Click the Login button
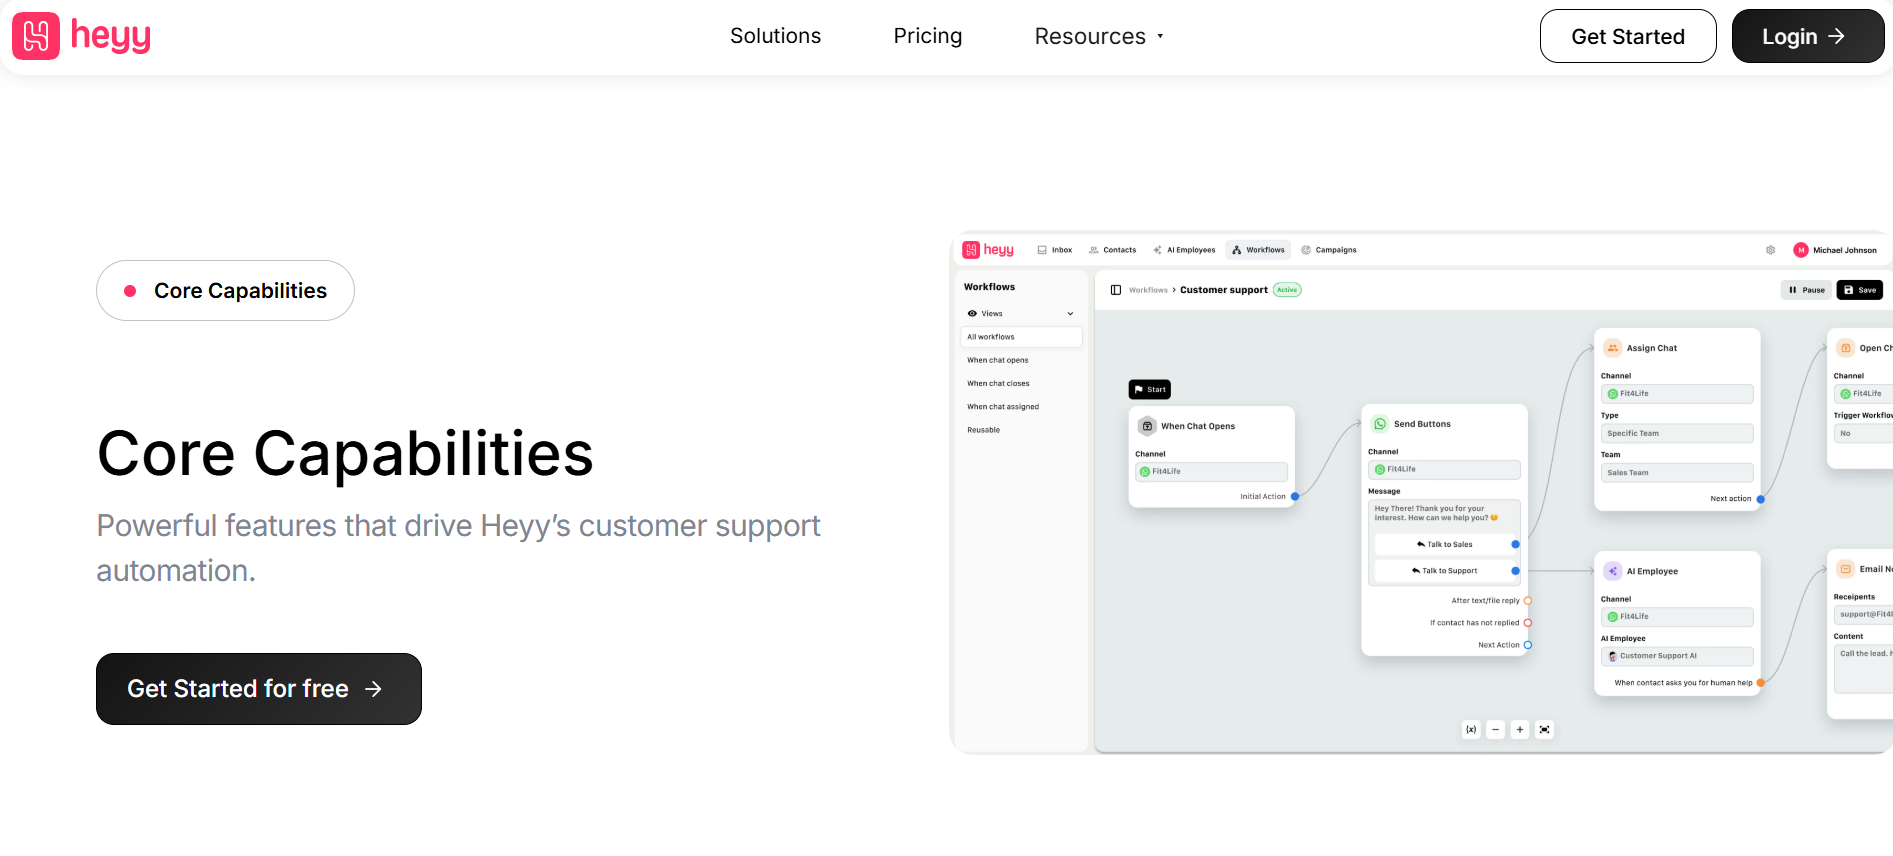Viewport: 1893px width, 856px height. [x=1807, y=36]
